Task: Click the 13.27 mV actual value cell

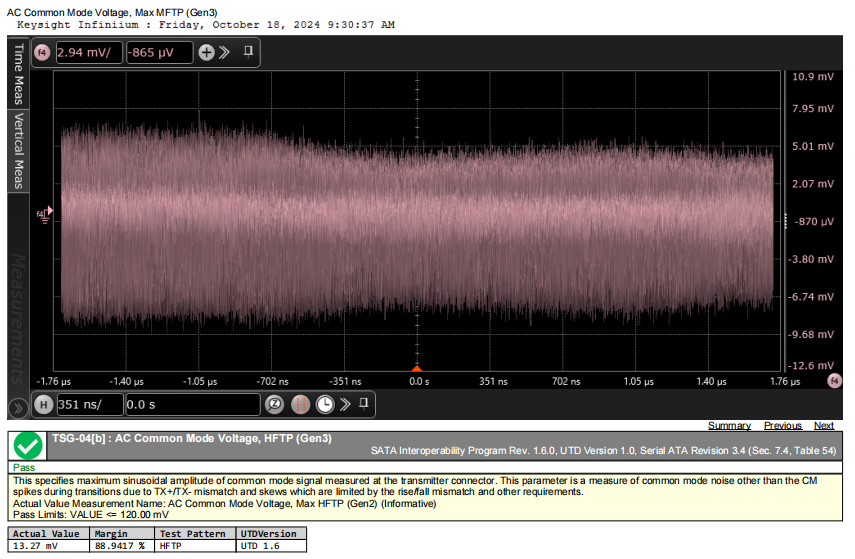Action: [49, 546]
